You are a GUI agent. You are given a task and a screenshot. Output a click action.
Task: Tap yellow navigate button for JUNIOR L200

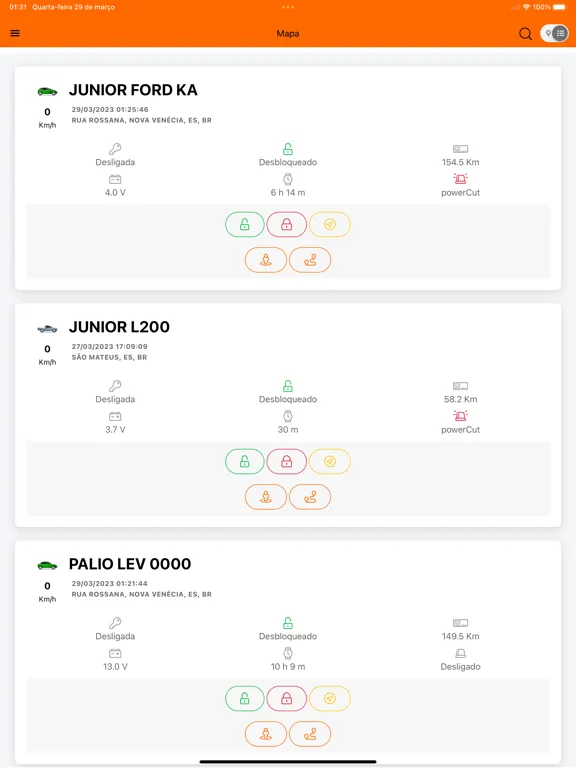pos(330,462)
